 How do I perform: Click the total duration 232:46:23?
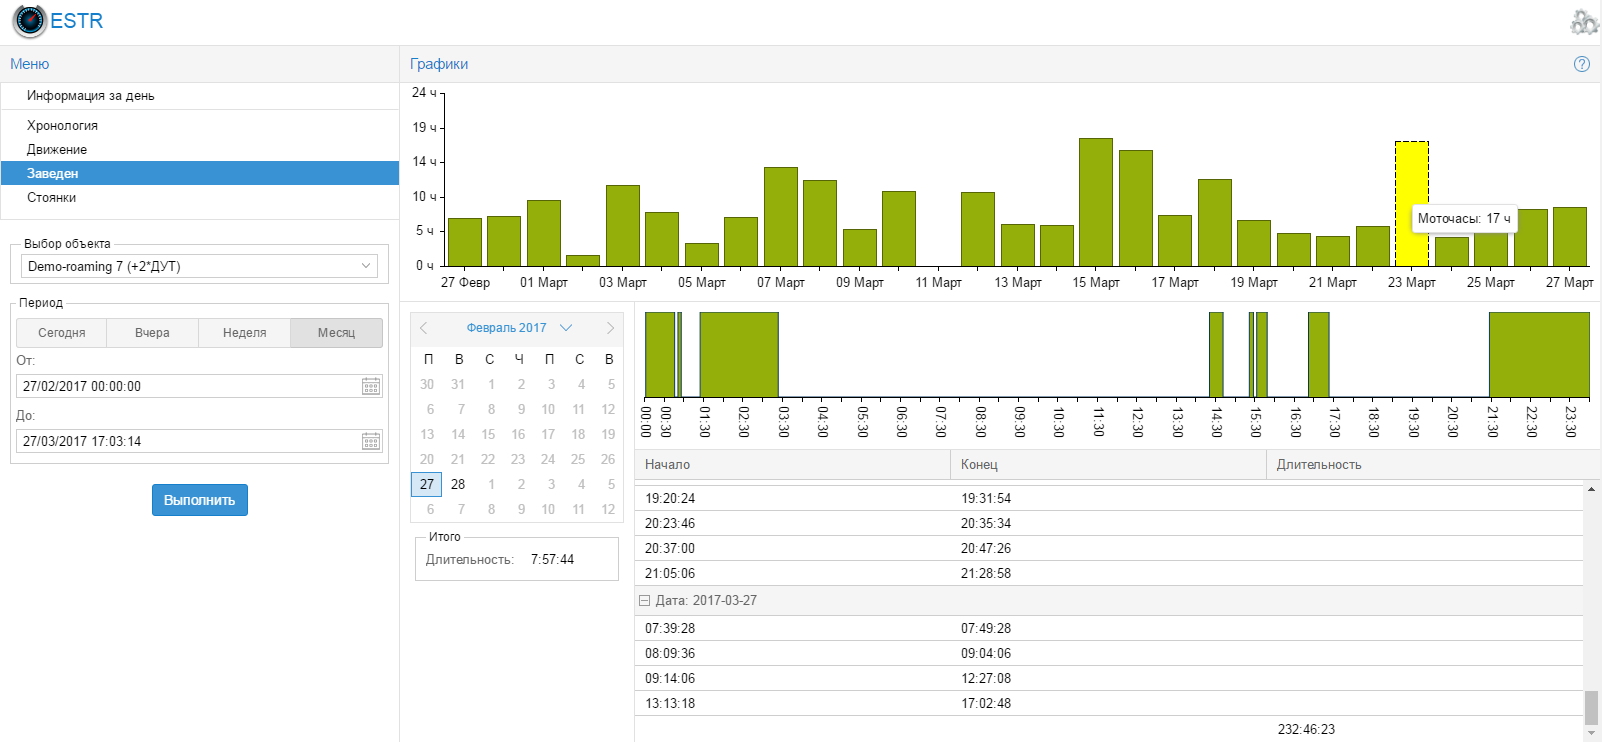pyautogui.click(x=1306, y=729)
